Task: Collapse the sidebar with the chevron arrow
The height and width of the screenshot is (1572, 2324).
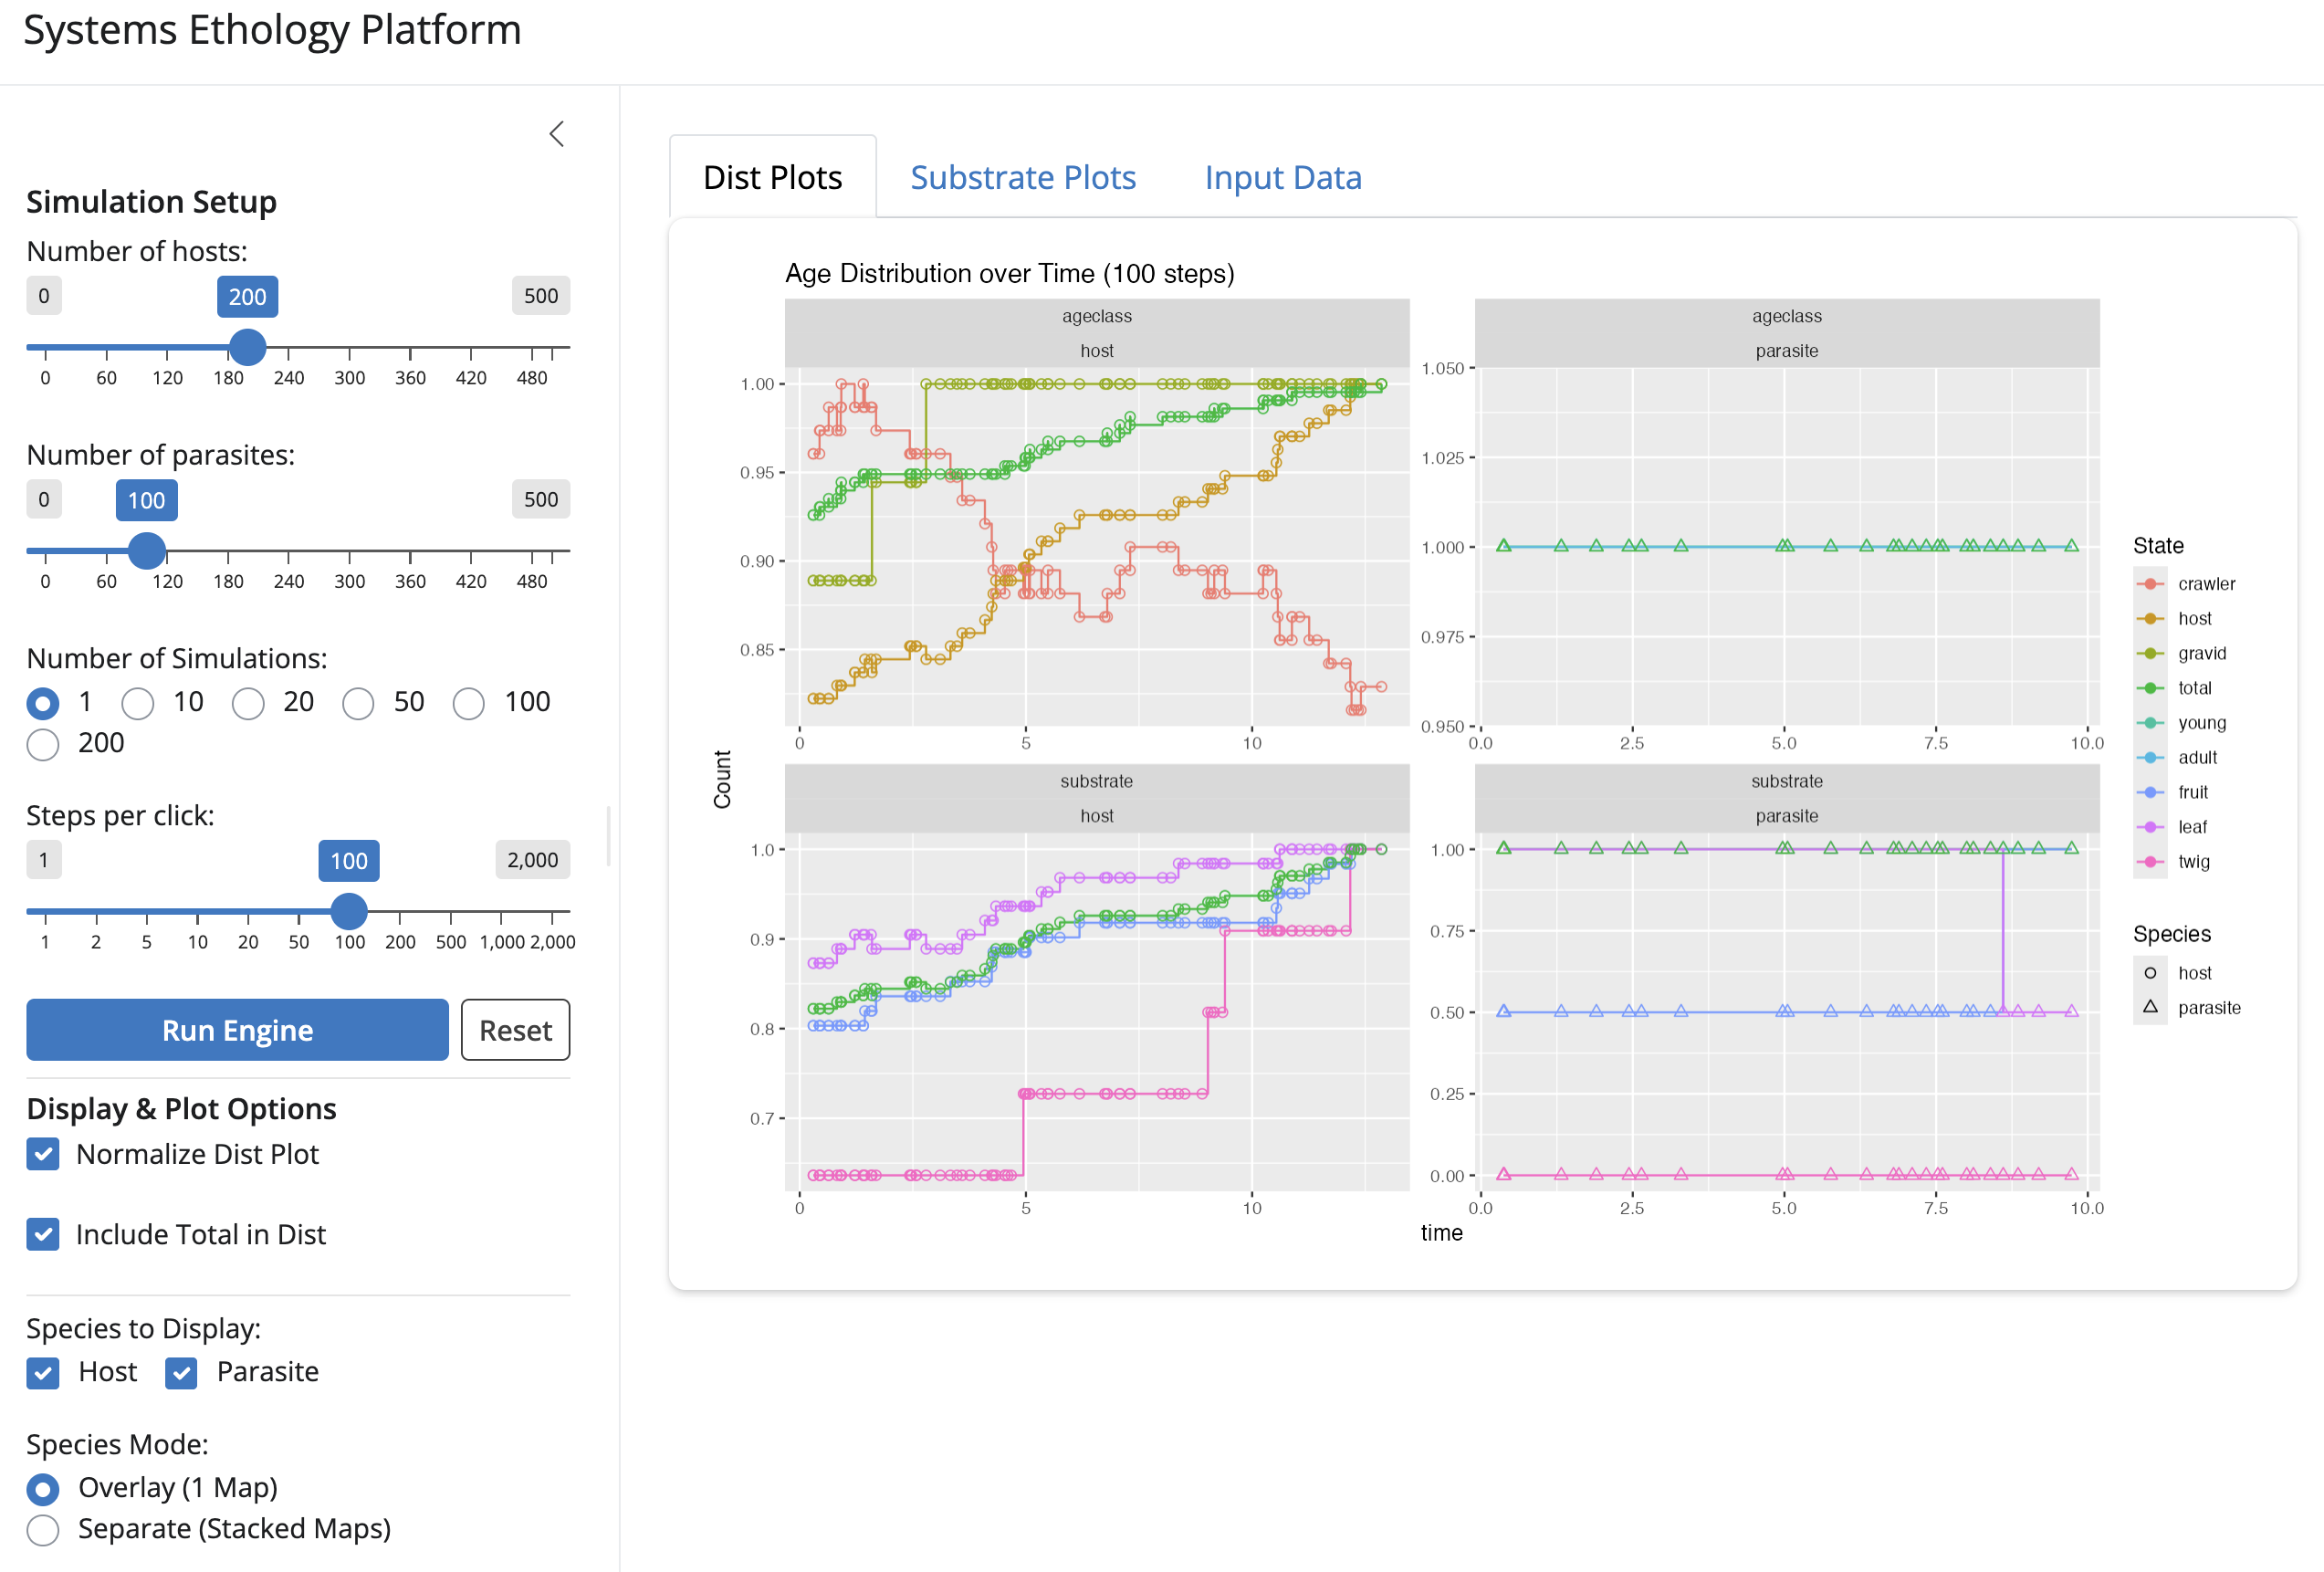Action: click(x=557, y=134)
